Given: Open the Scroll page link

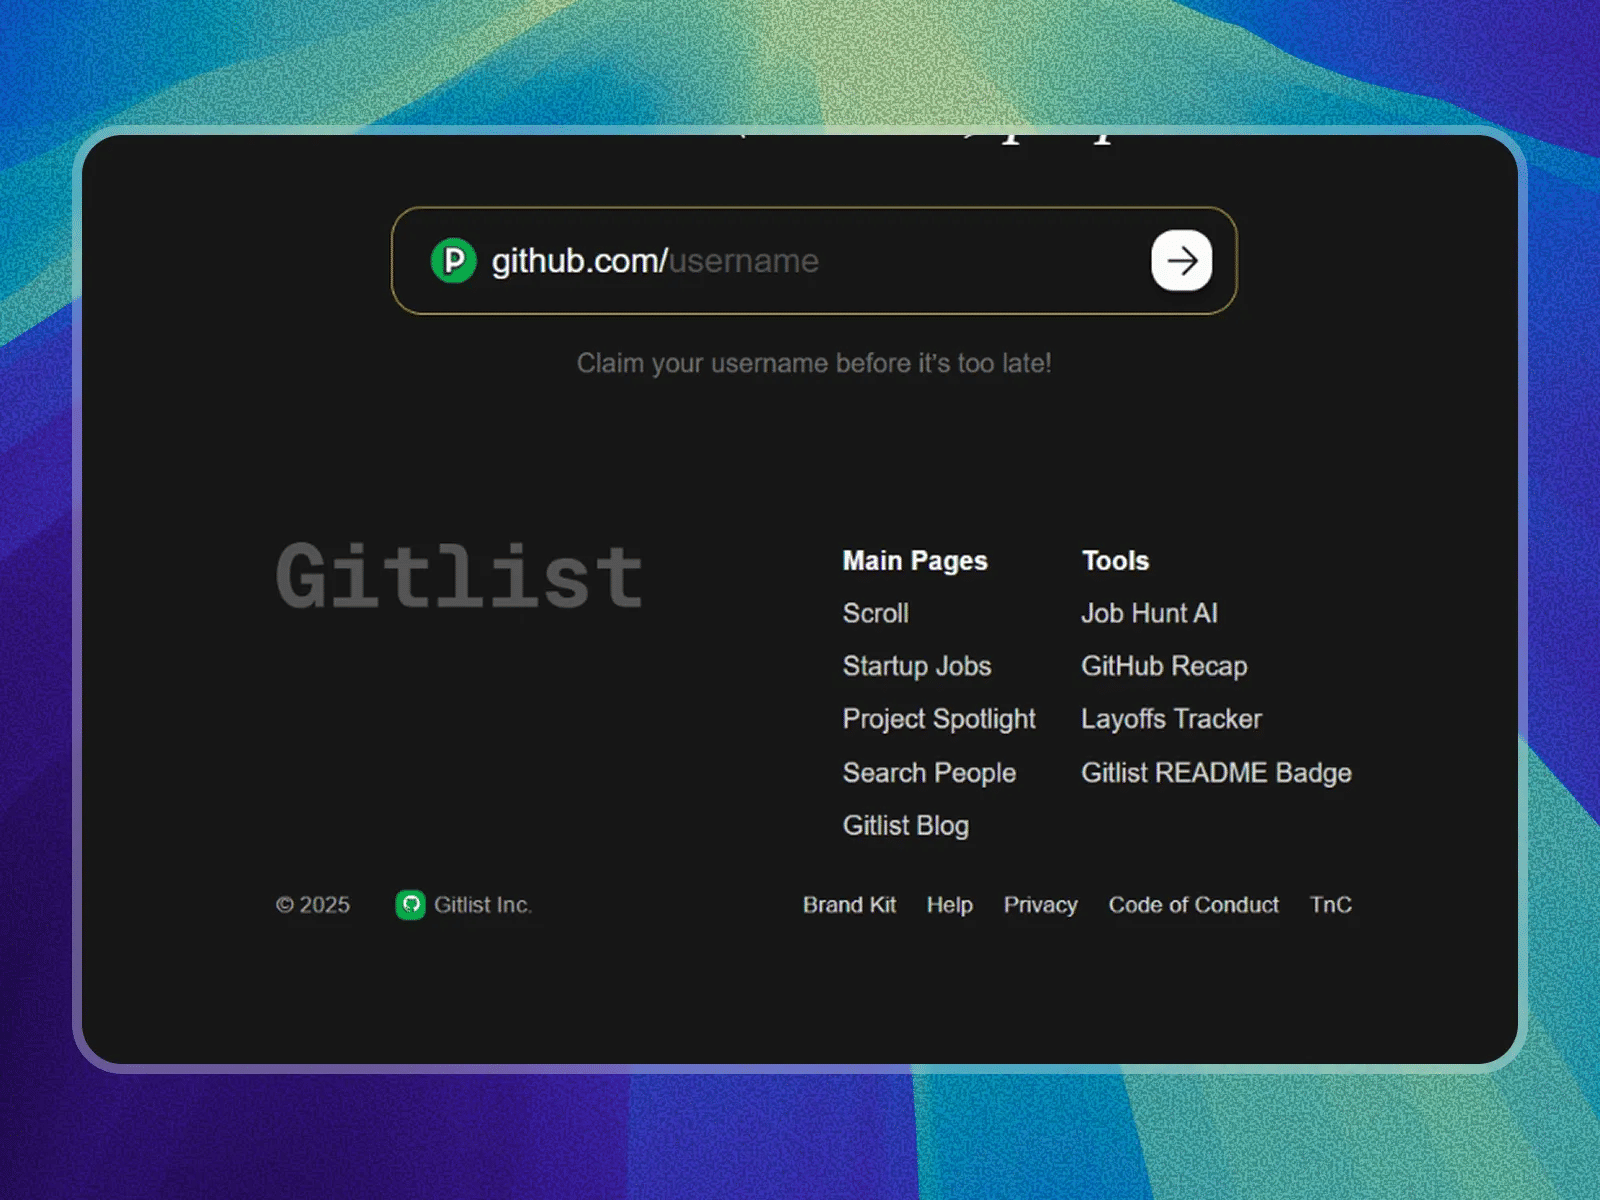Looking at the screenshot, I should click(x=875, y=613).
